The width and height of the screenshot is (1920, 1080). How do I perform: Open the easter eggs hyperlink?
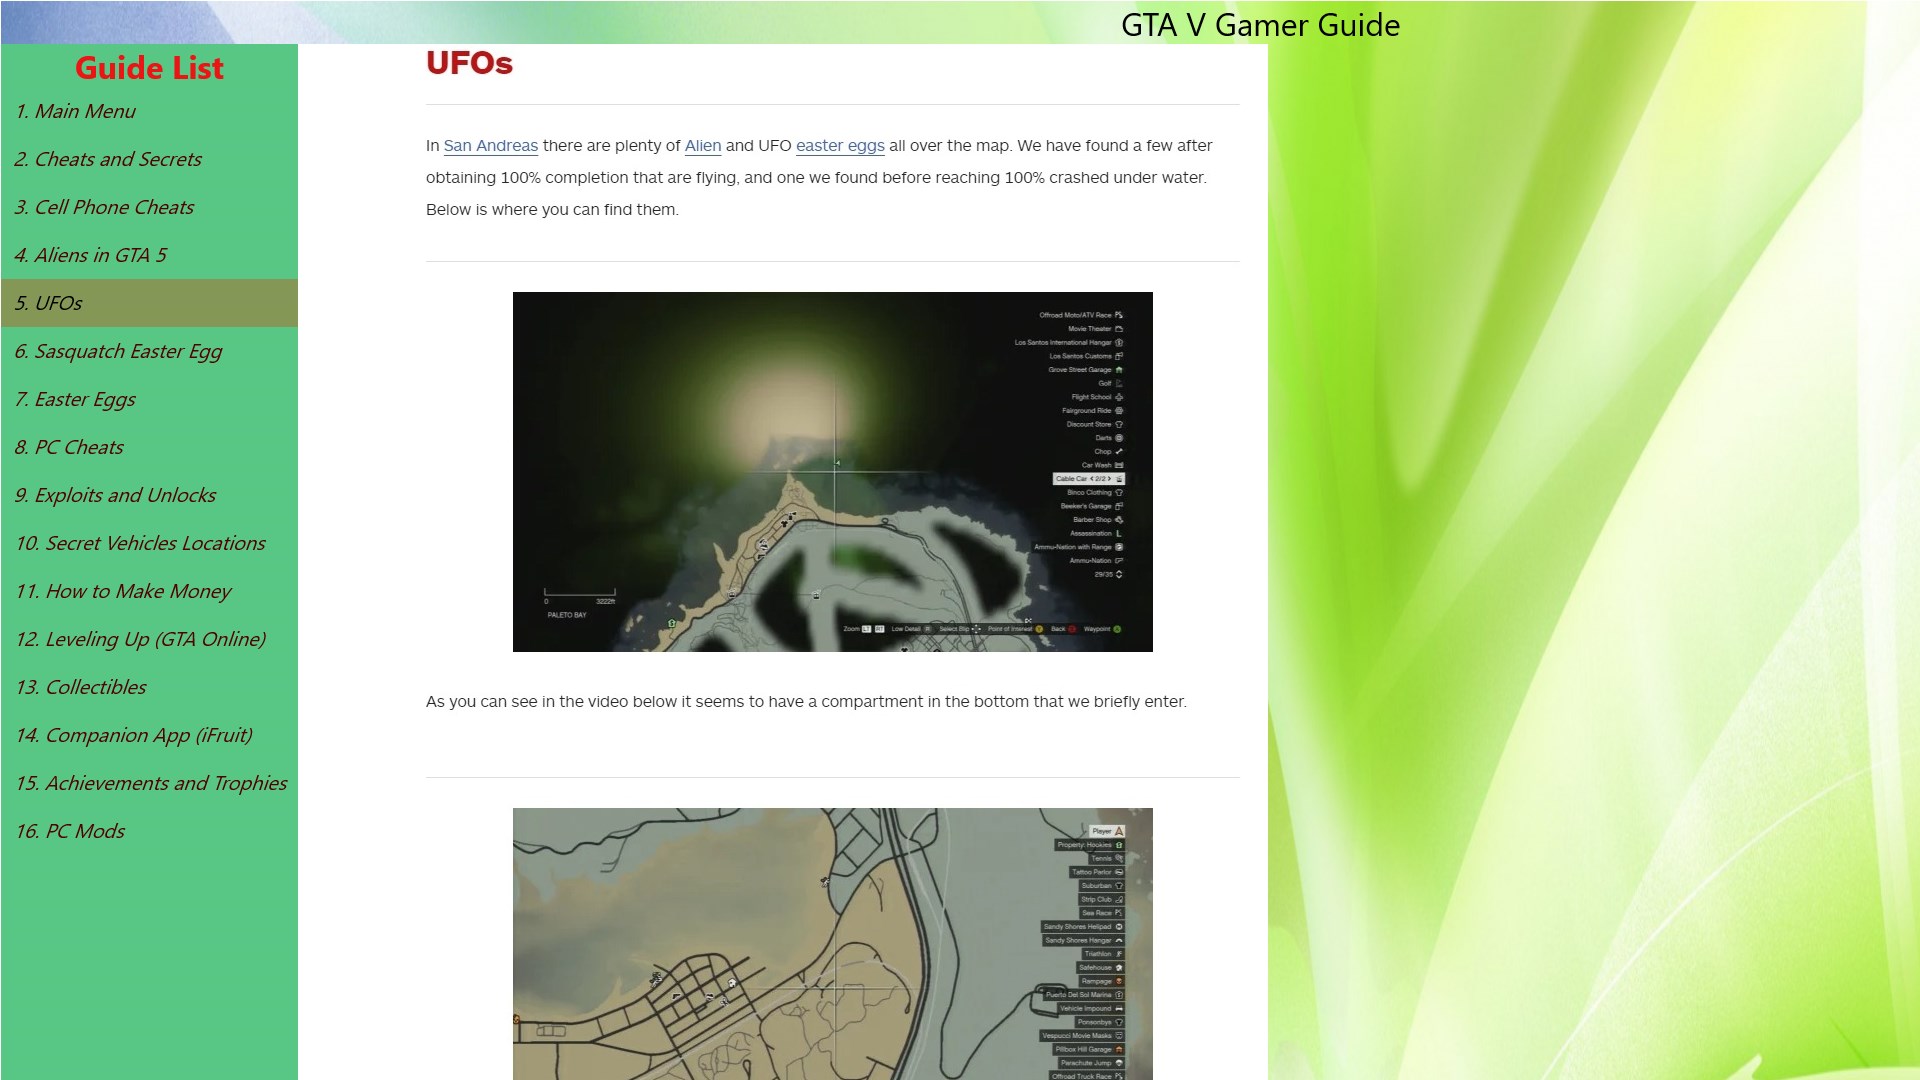point(839,146)
